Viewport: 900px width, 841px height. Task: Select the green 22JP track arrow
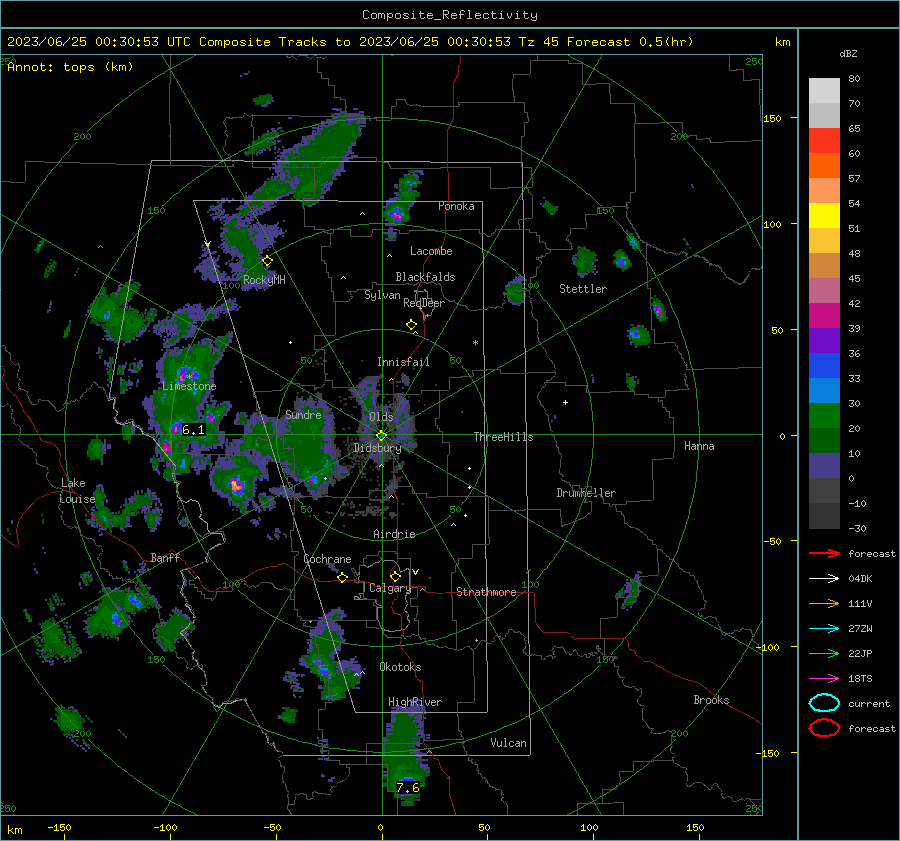tap(824, 653)
